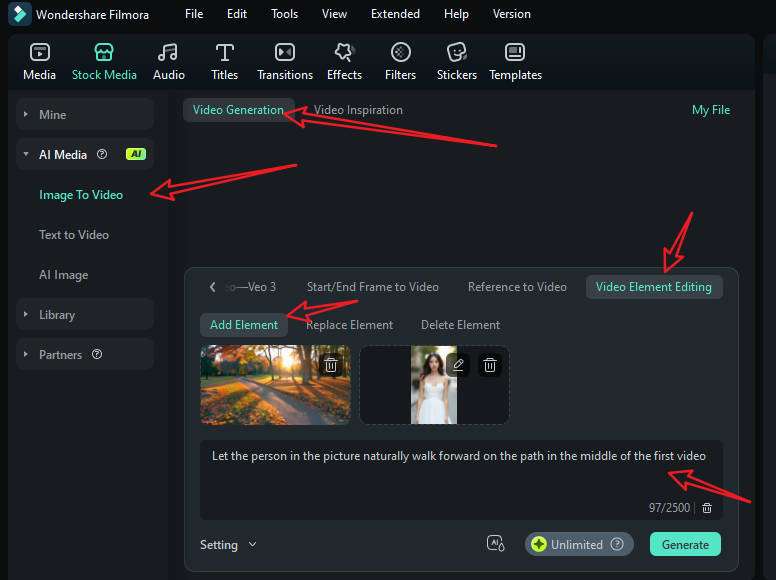Choose the Replace Element option
Viewport: 776px width, 580px height.
point(349,325)
